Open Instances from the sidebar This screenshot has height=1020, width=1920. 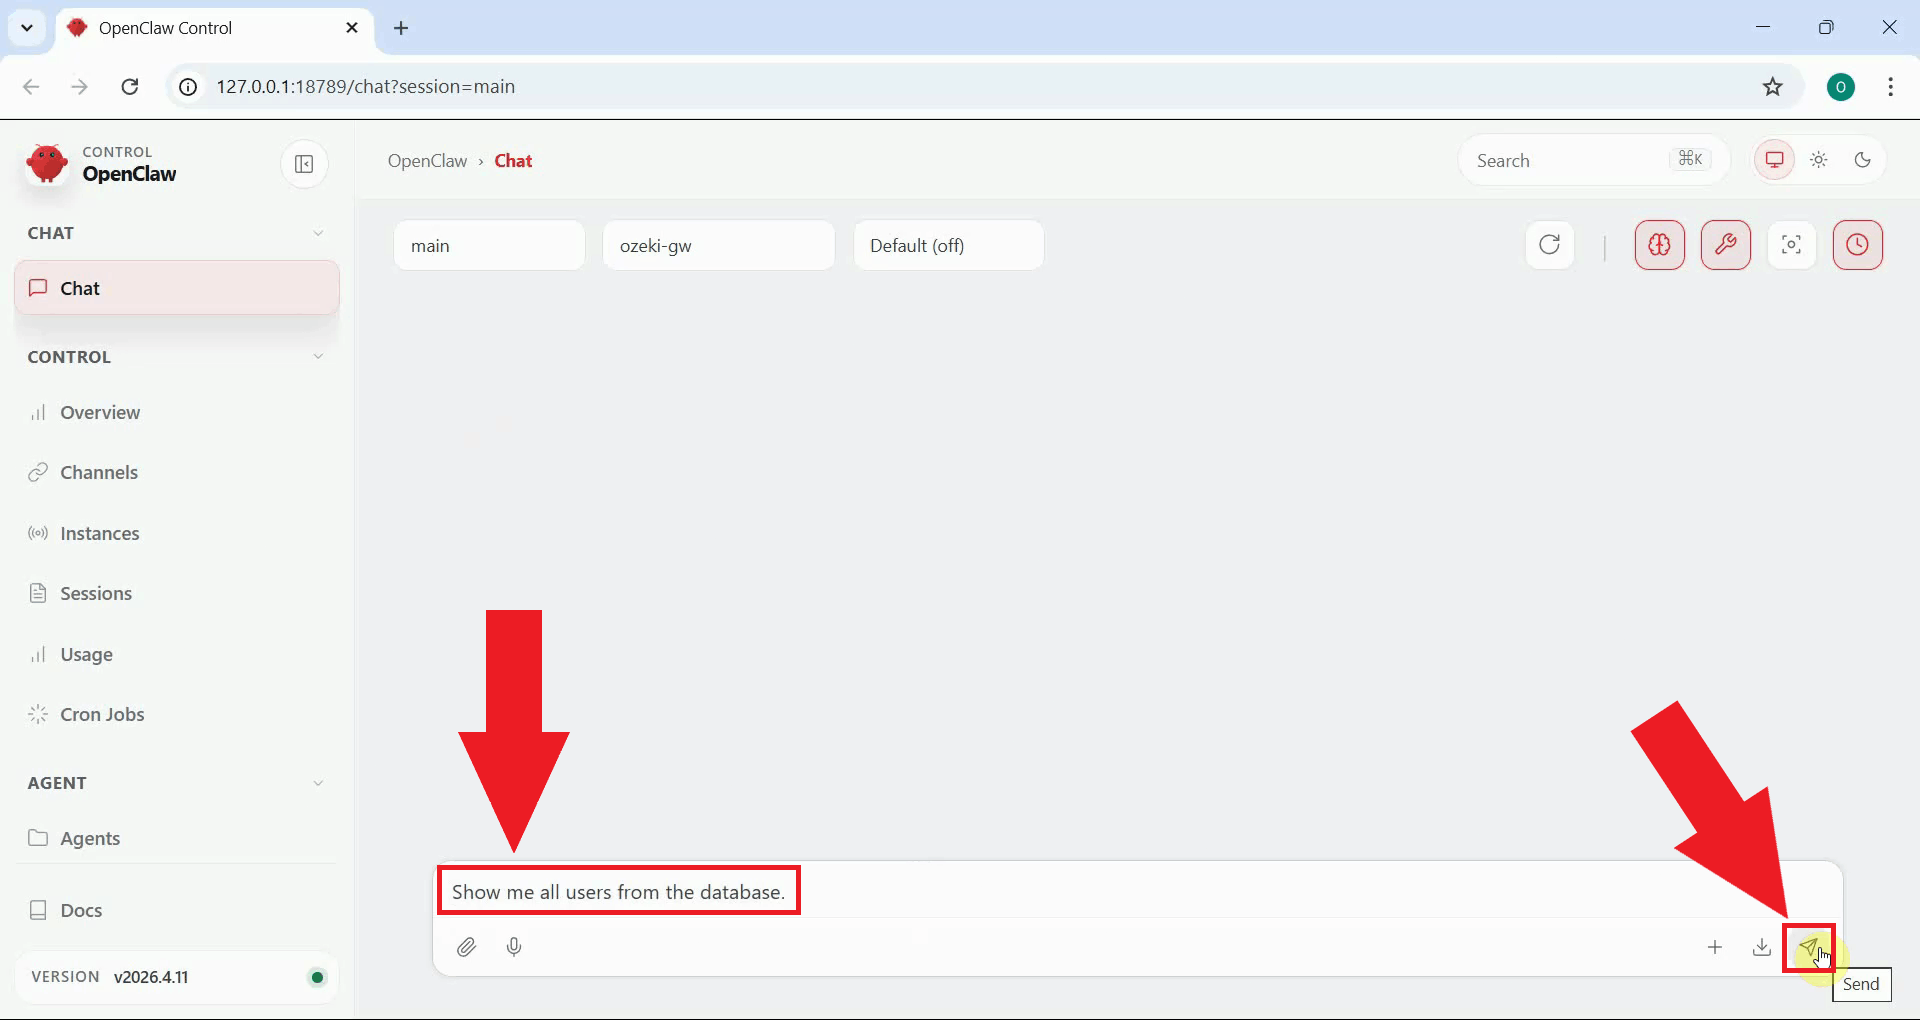(x=177, y=533)
